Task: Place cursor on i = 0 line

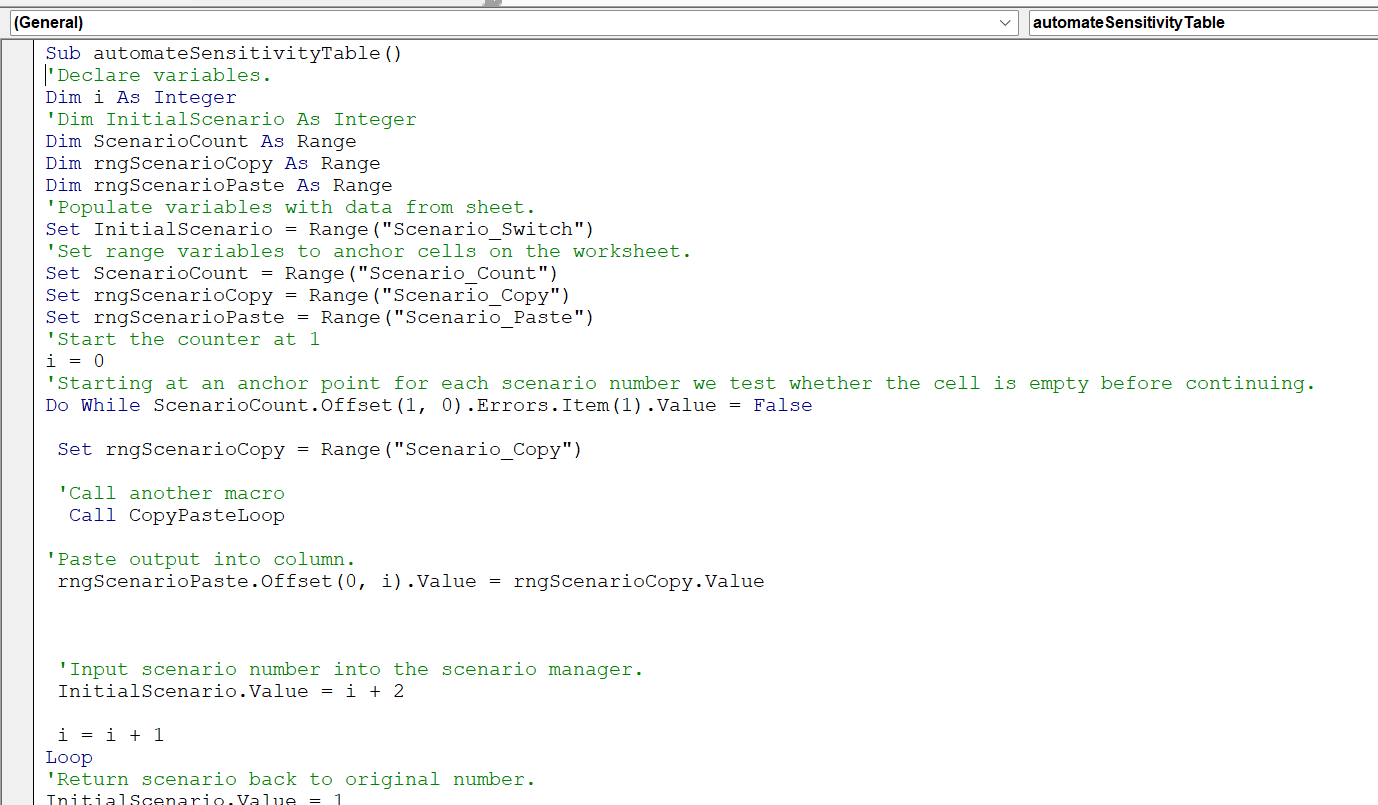Action: click(75, 361)
